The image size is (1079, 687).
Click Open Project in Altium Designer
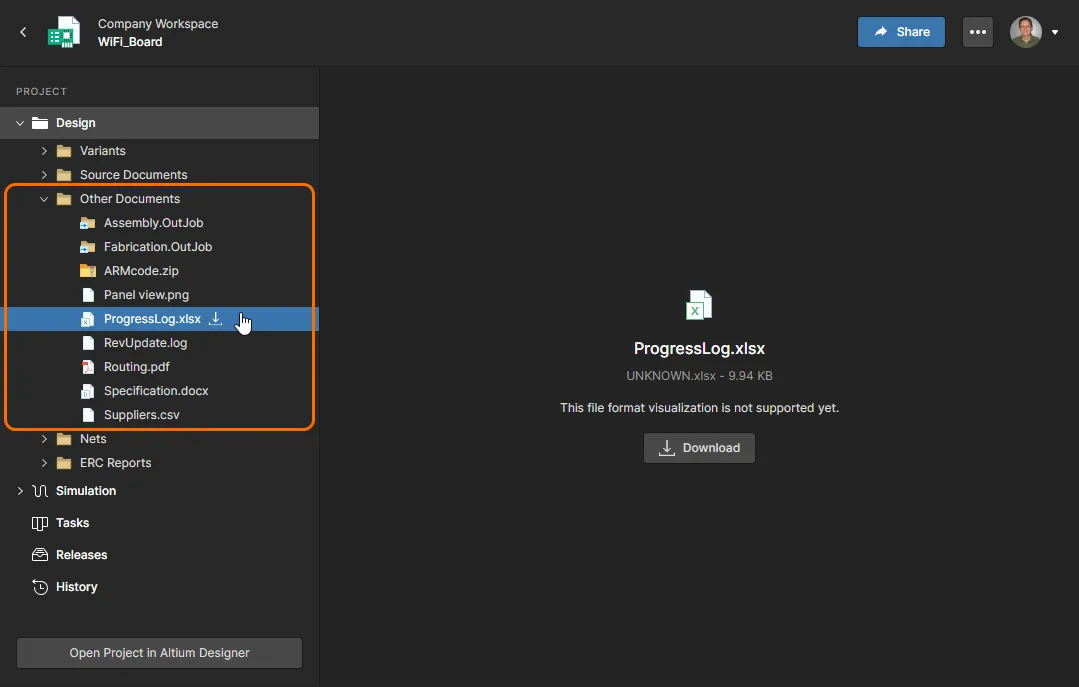point(159,653)
